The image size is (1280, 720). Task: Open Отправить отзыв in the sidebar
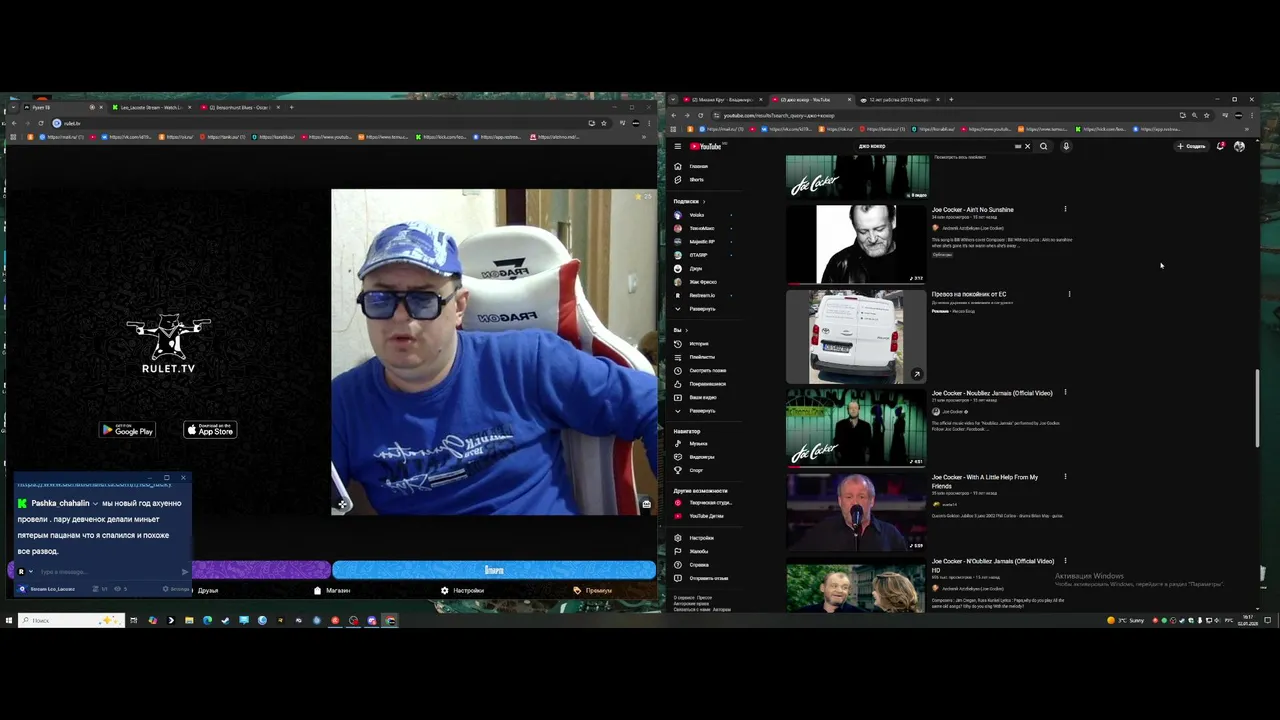[705, 578]
